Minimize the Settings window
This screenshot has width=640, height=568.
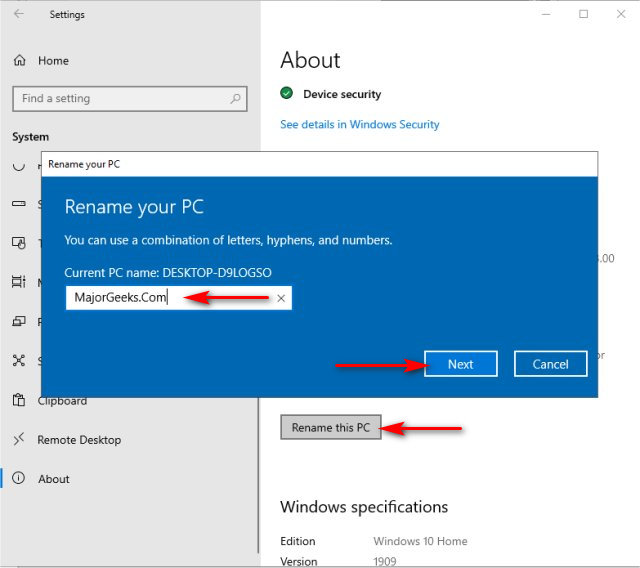coord(546,14)
